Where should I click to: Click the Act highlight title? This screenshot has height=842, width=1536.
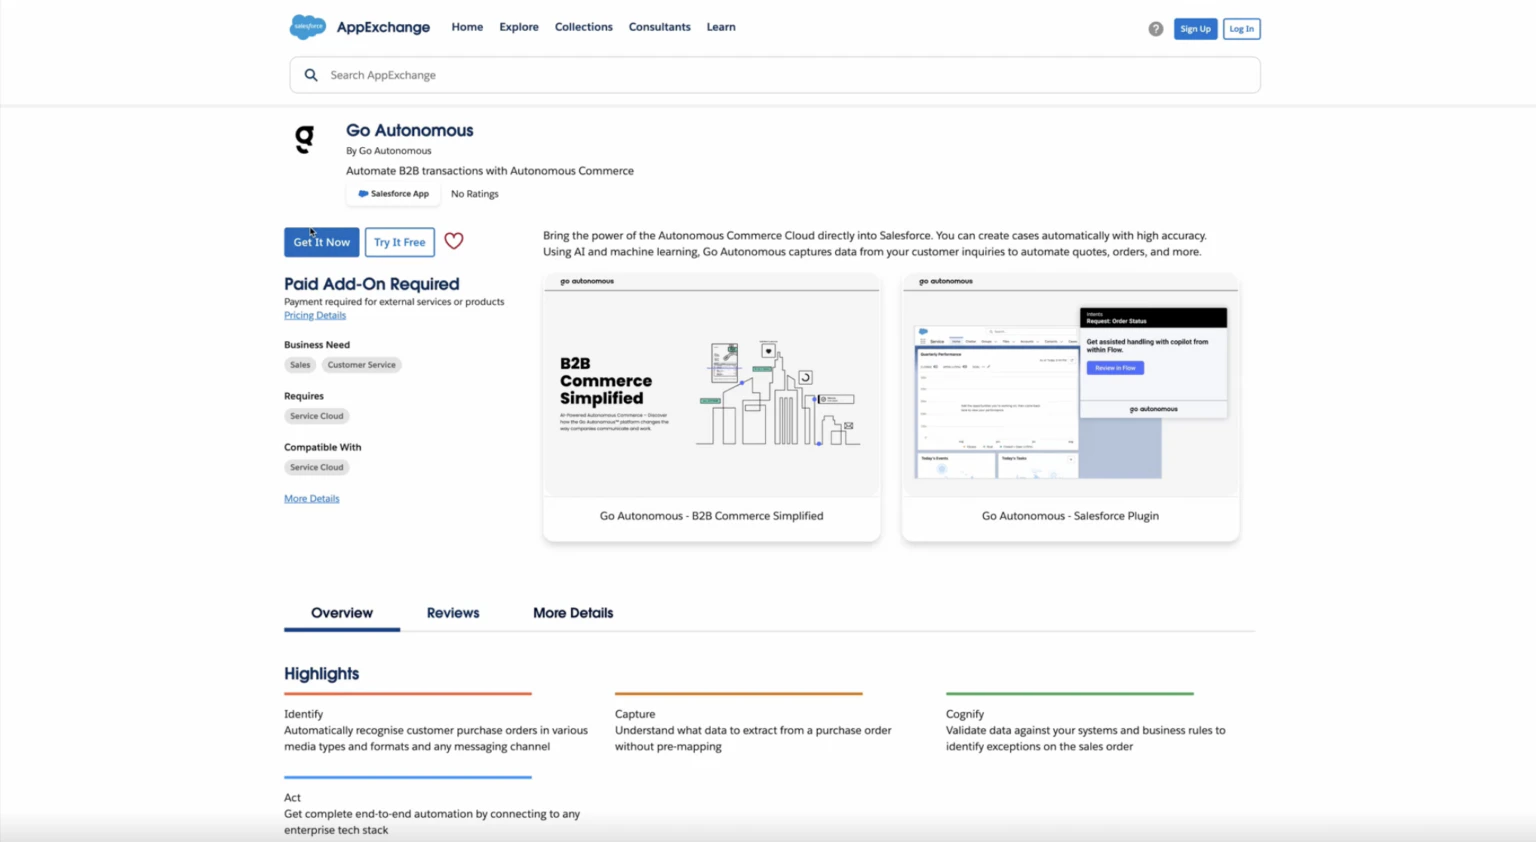click(292, 798)
